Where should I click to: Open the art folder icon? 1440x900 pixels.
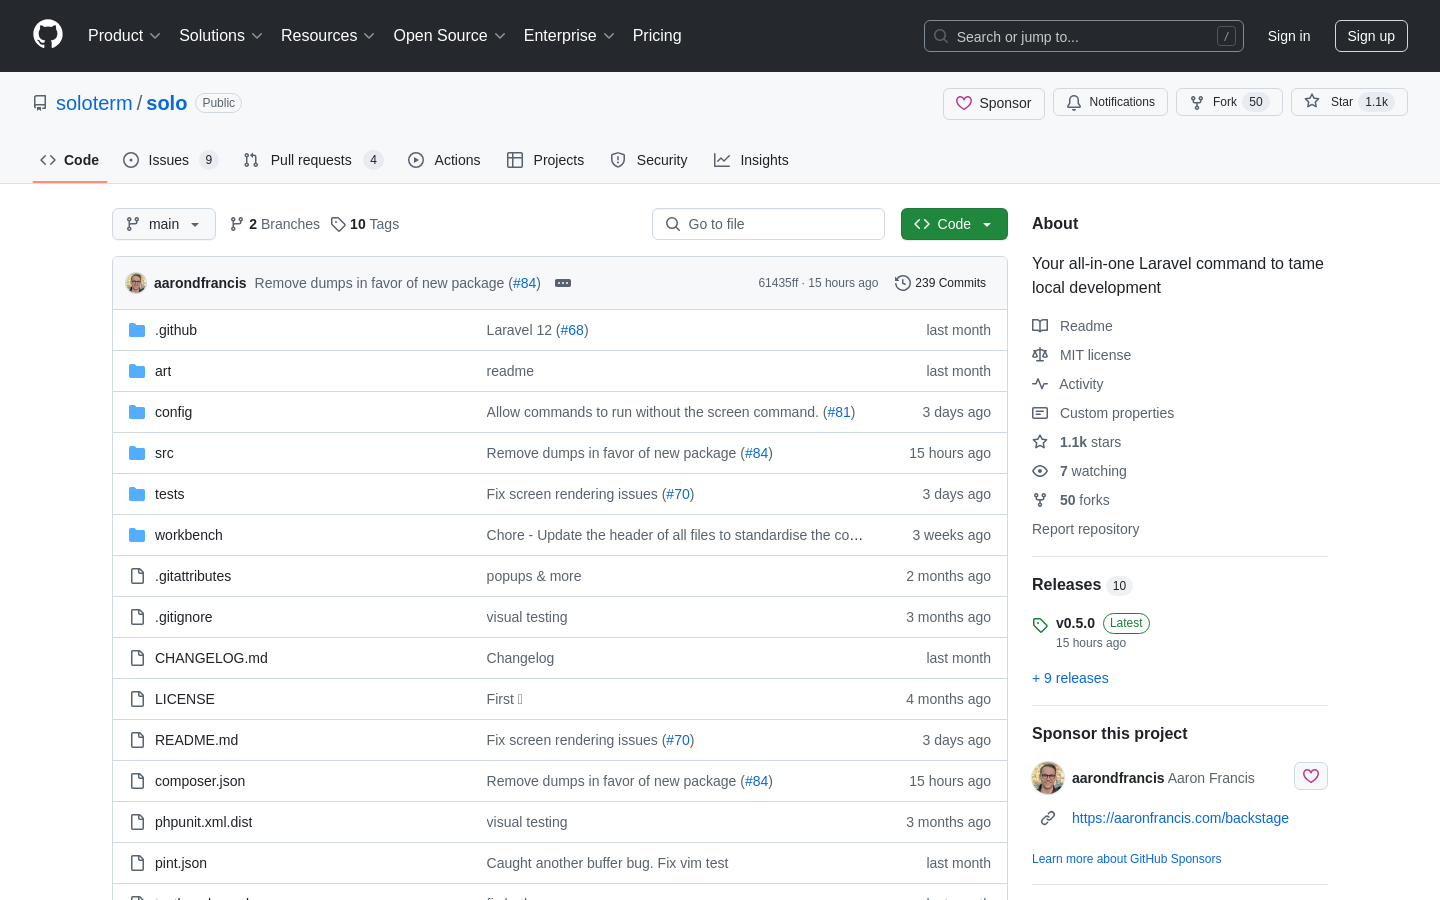(137, 371)
